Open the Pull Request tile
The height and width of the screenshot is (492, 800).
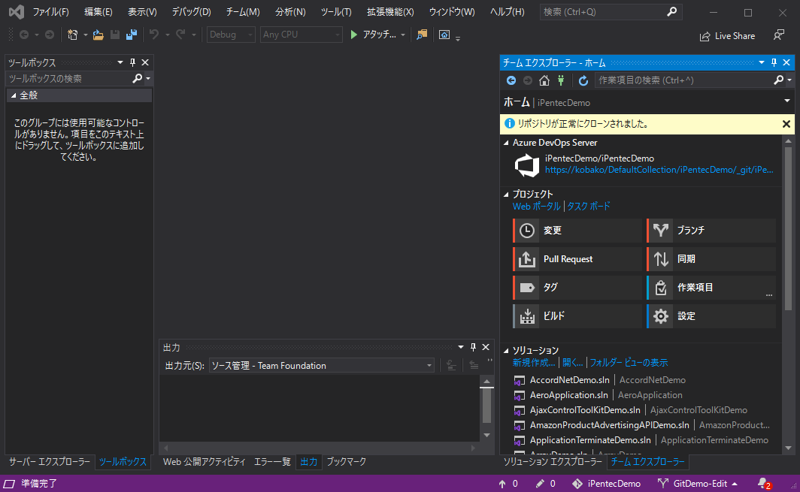(577, 259)
